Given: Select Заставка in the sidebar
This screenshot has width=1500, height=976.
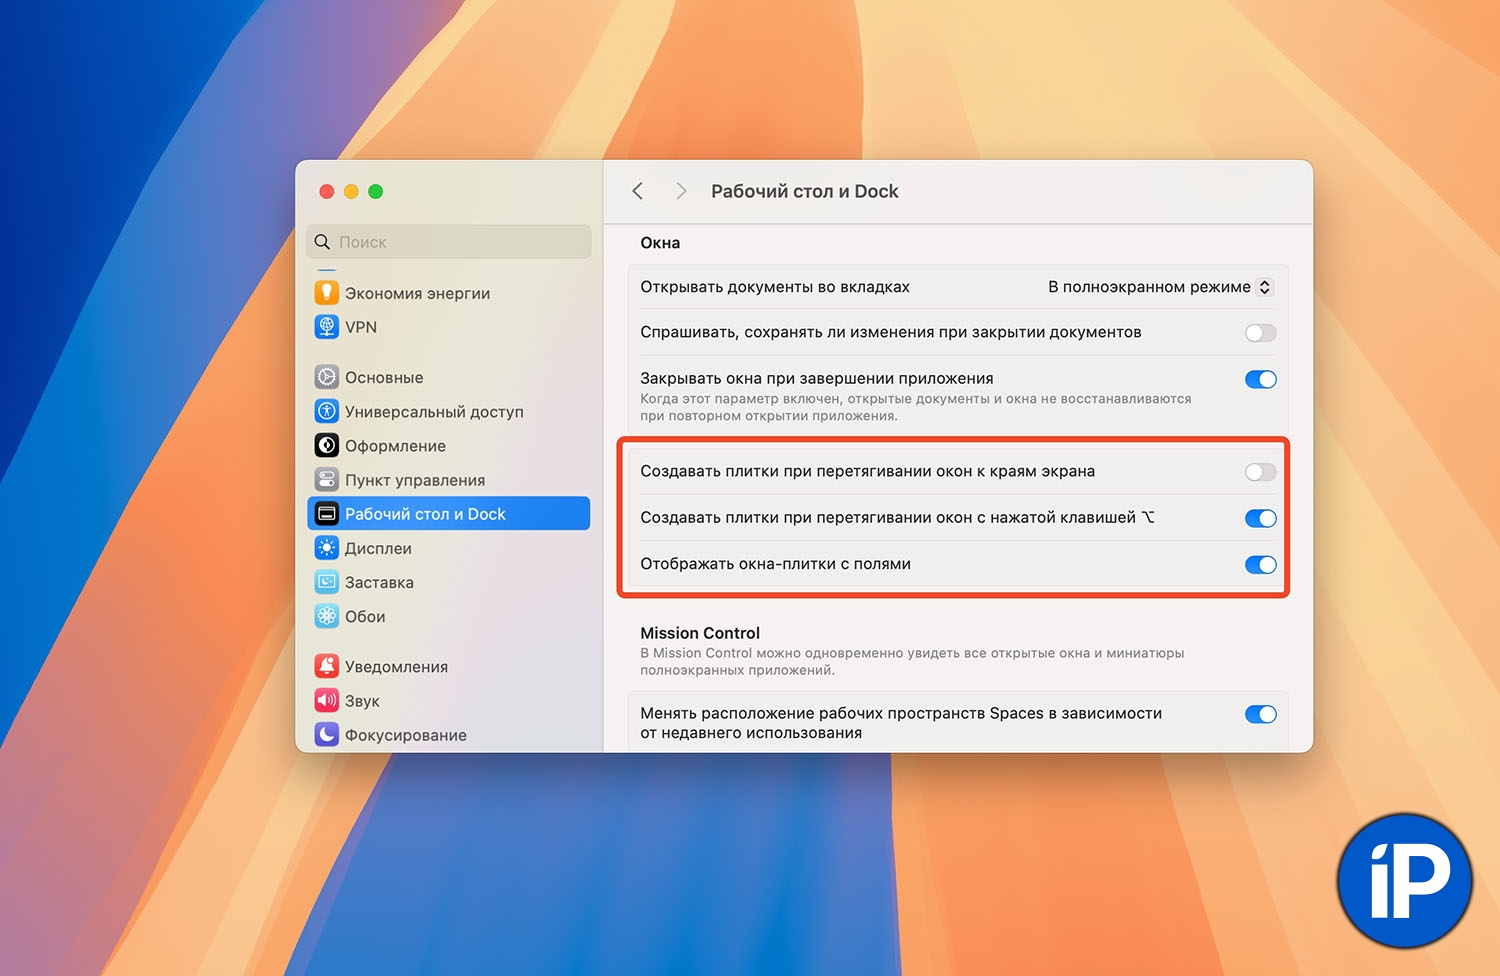Looking at the screenshot, I should click(448, 582).
